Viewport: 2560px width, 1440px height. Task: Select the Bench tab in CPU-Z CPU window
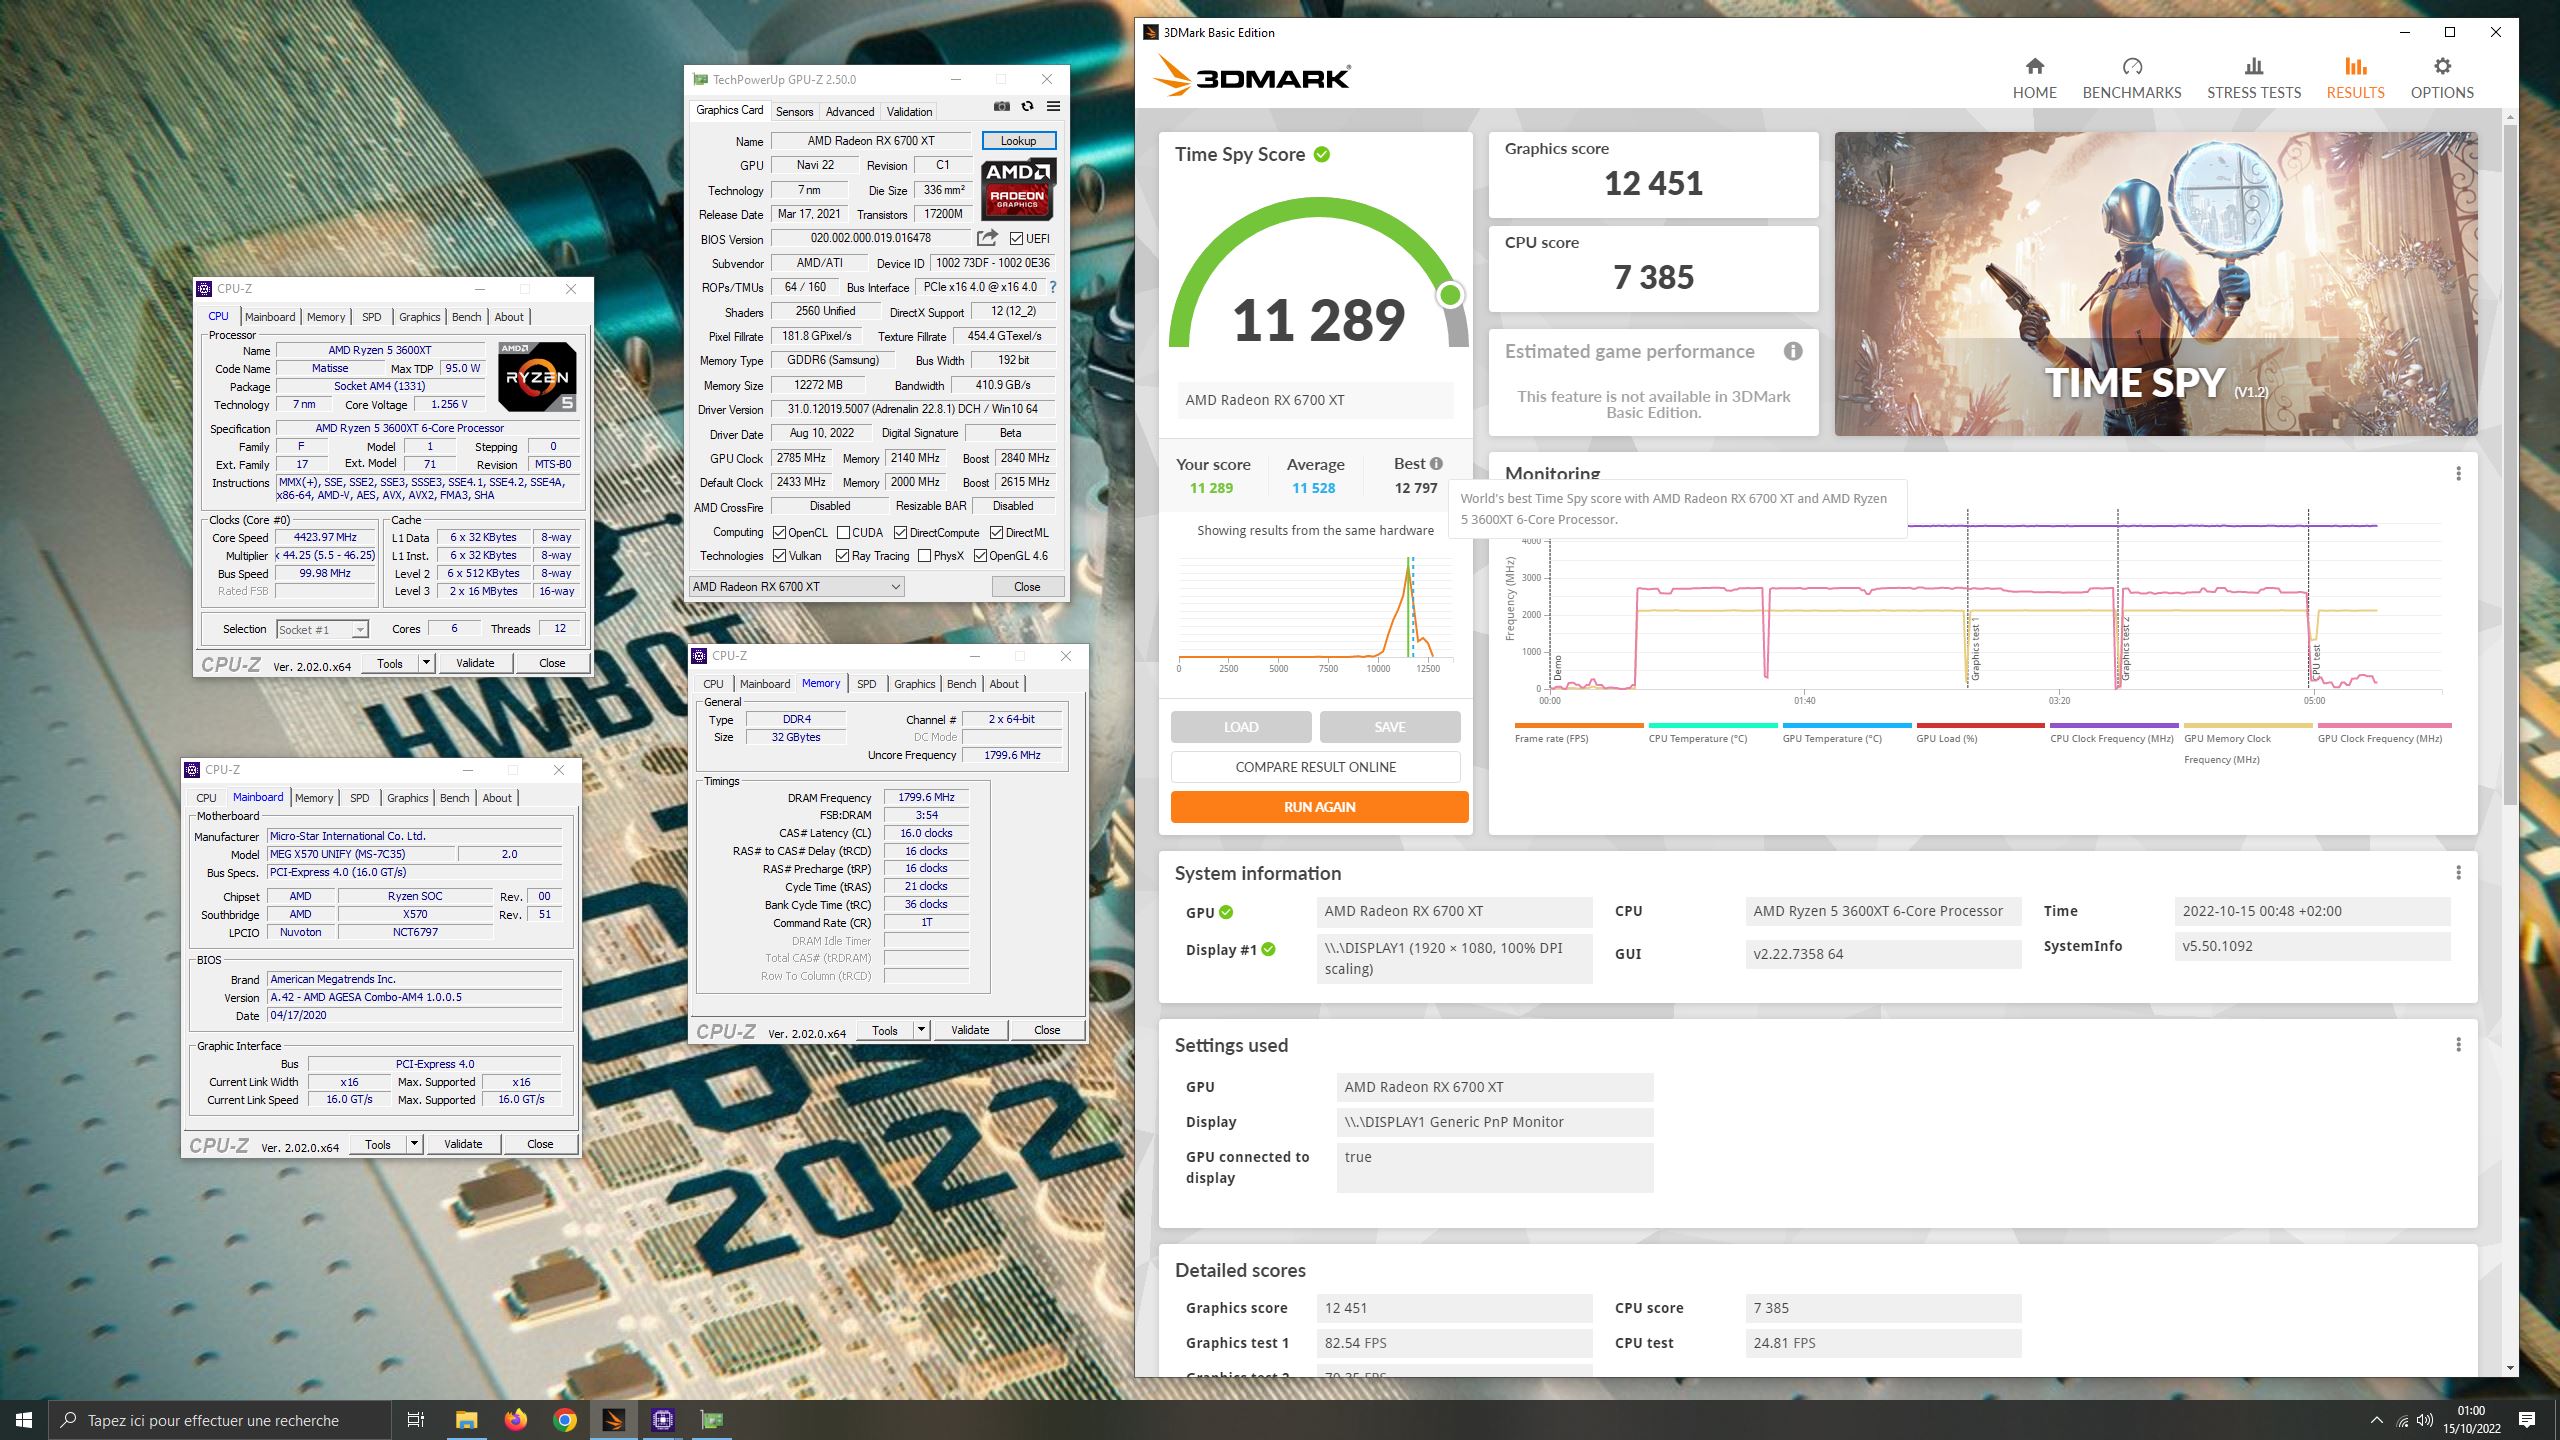click(466, 317)
